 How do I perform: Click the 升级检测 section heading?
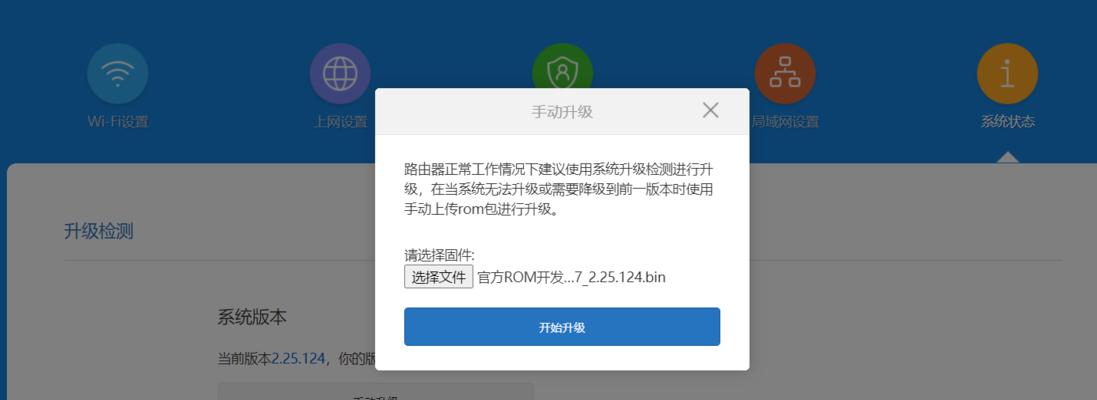click(99, 231)
